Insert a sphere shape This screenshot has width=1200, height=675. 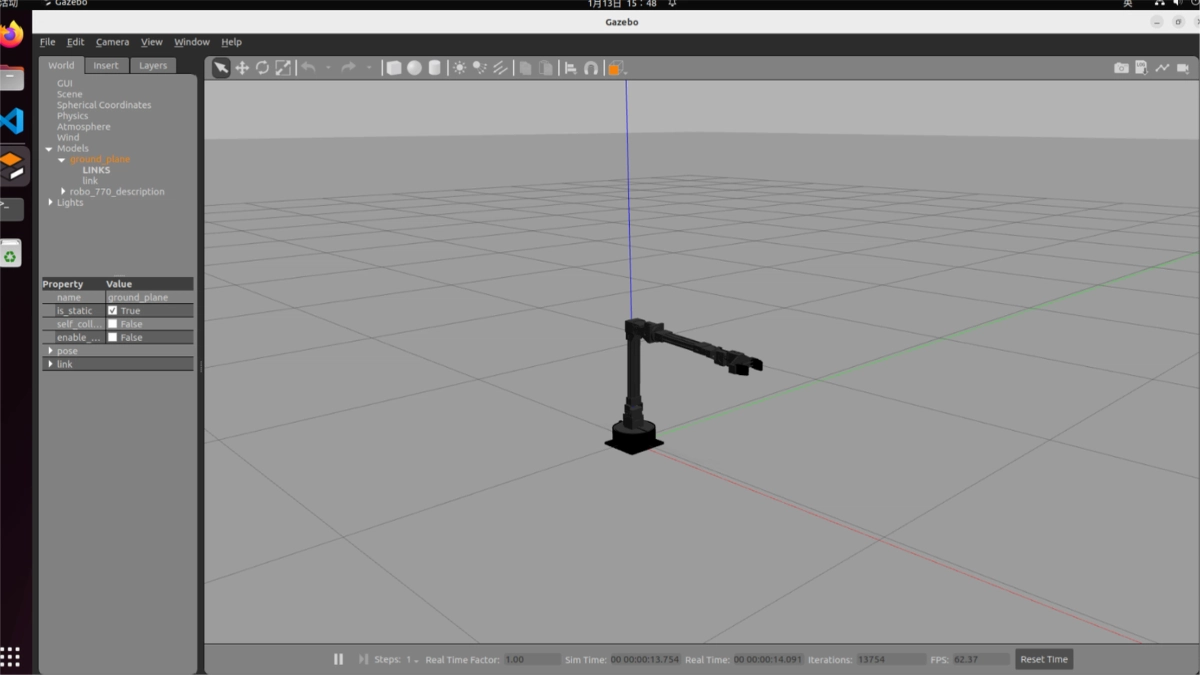click(x=414, y=68)
